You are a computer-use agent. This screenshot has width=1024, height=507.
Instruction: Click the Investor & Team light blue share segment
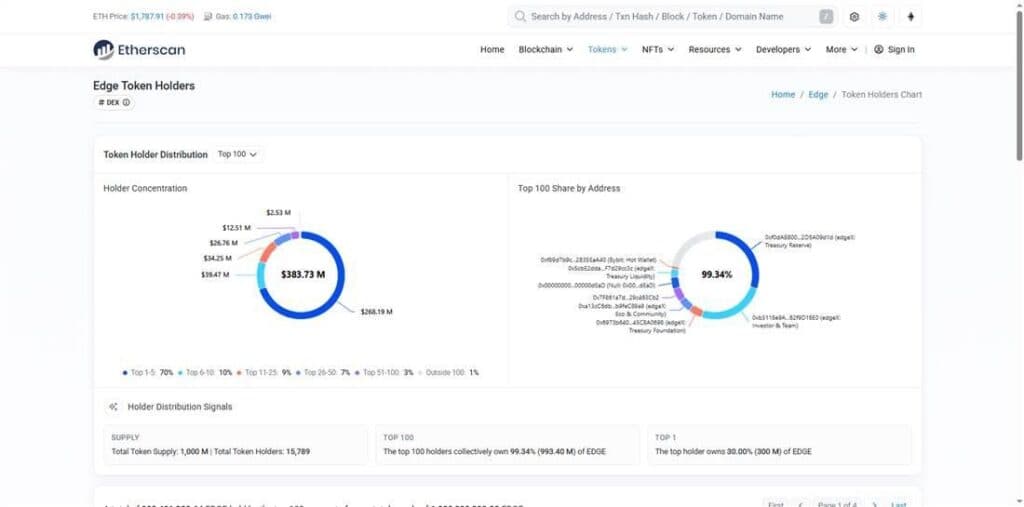[x=735, y=311]
